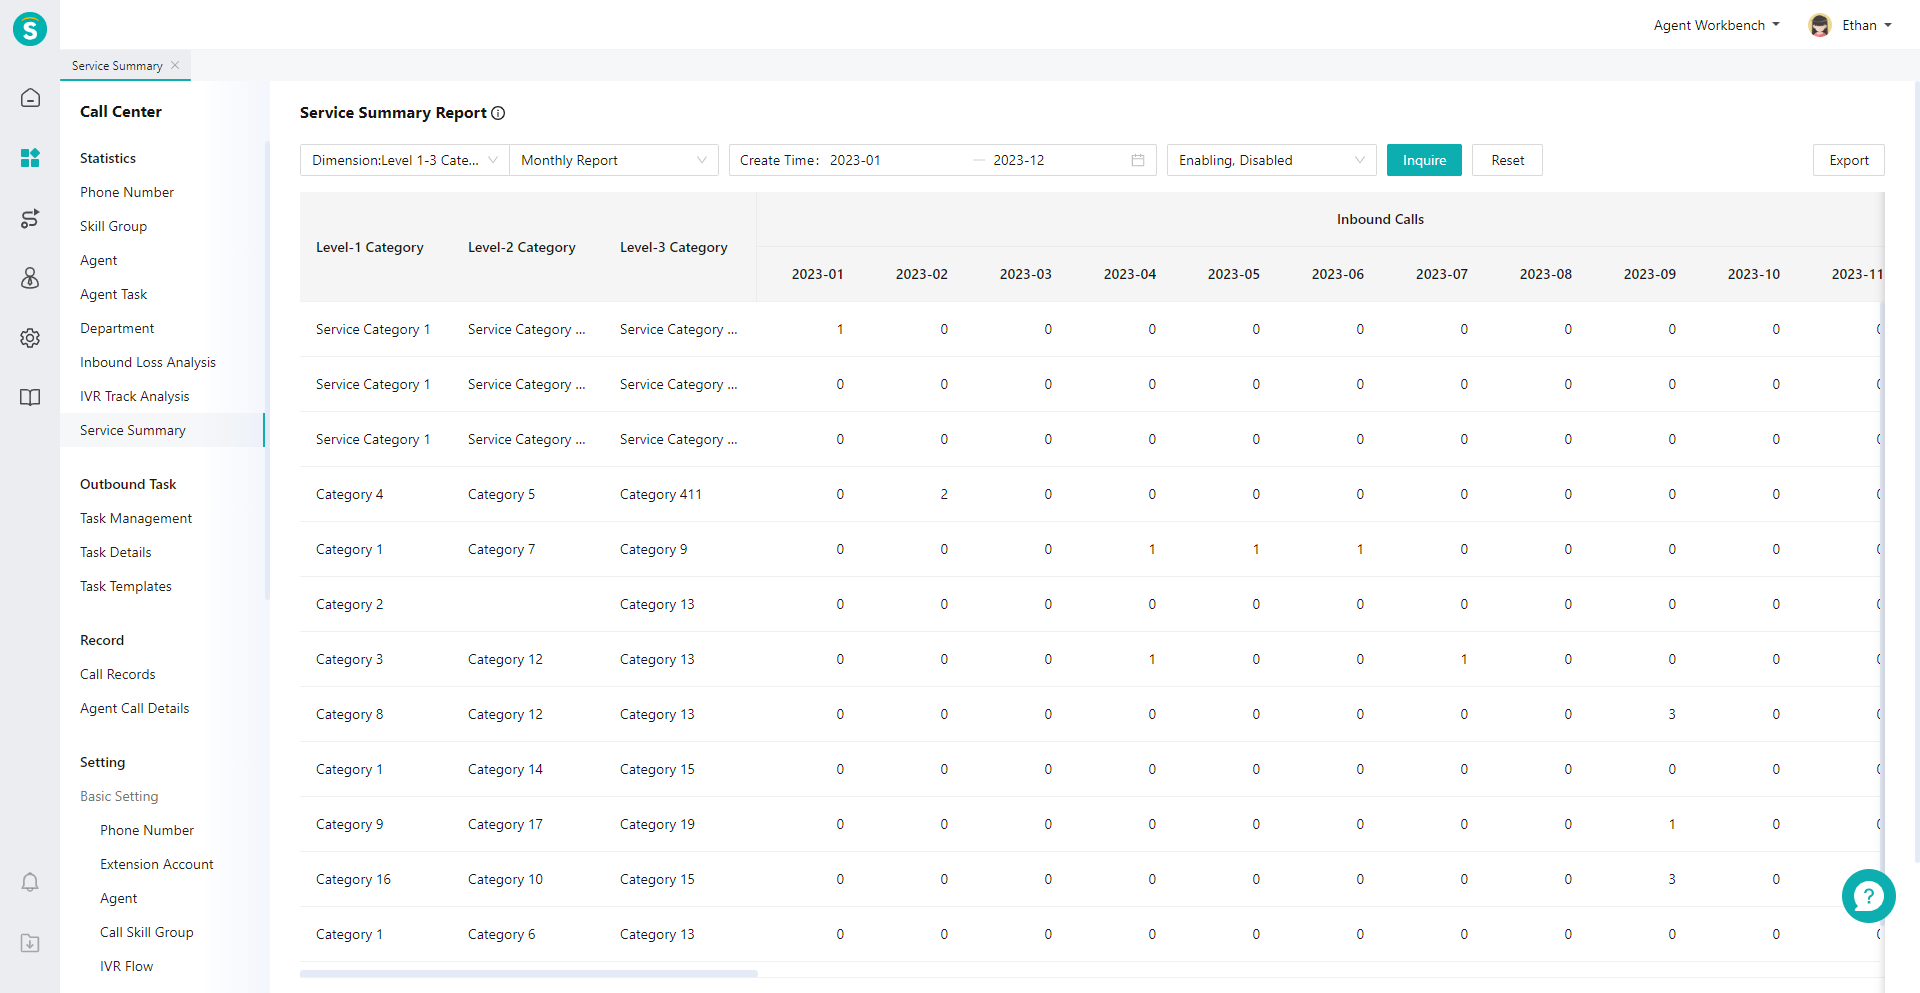1920x993 pixels.
Task: Open the home icon in left rail
Action: pyautogui.click(x=30, y=98)
